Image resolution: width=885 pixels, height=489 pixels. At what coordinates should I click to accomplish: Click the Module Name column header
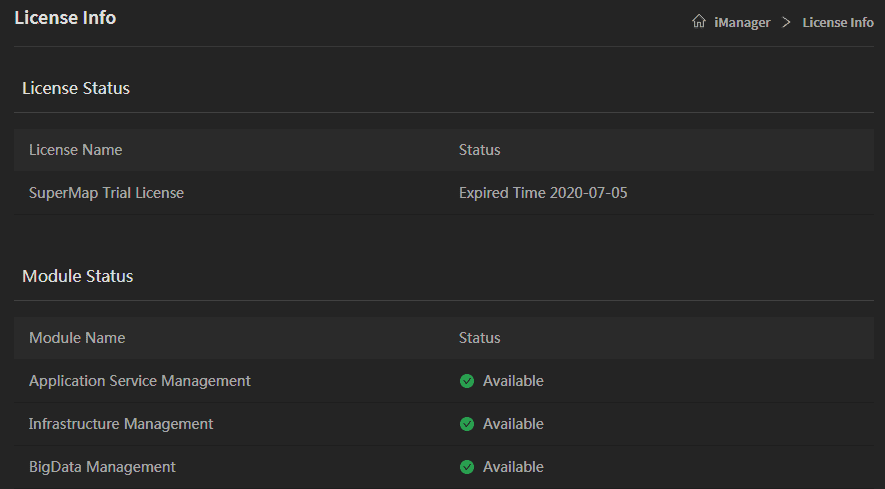(x=77, y=338)
